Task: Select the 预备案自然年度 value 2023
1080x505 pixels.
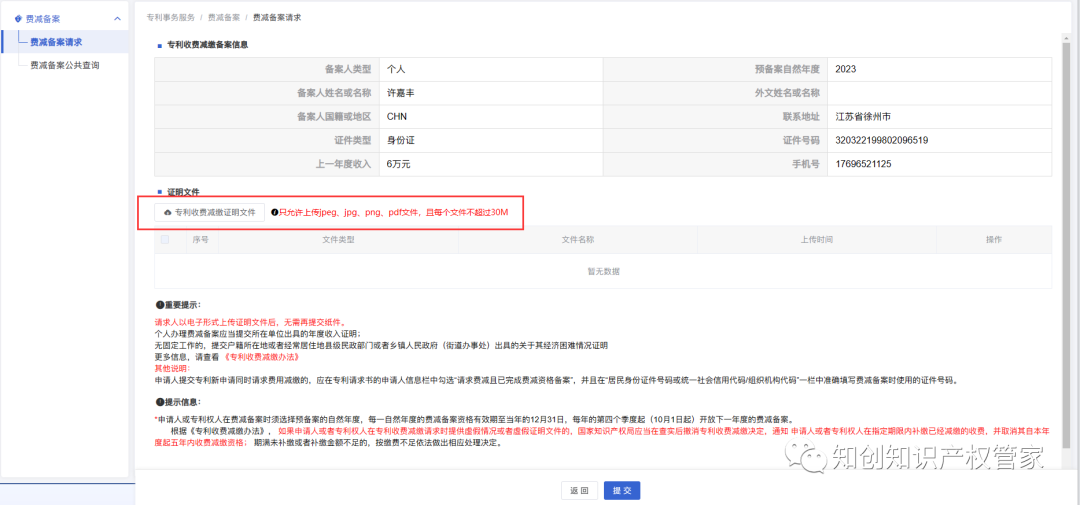Action: tap(845, 69)
